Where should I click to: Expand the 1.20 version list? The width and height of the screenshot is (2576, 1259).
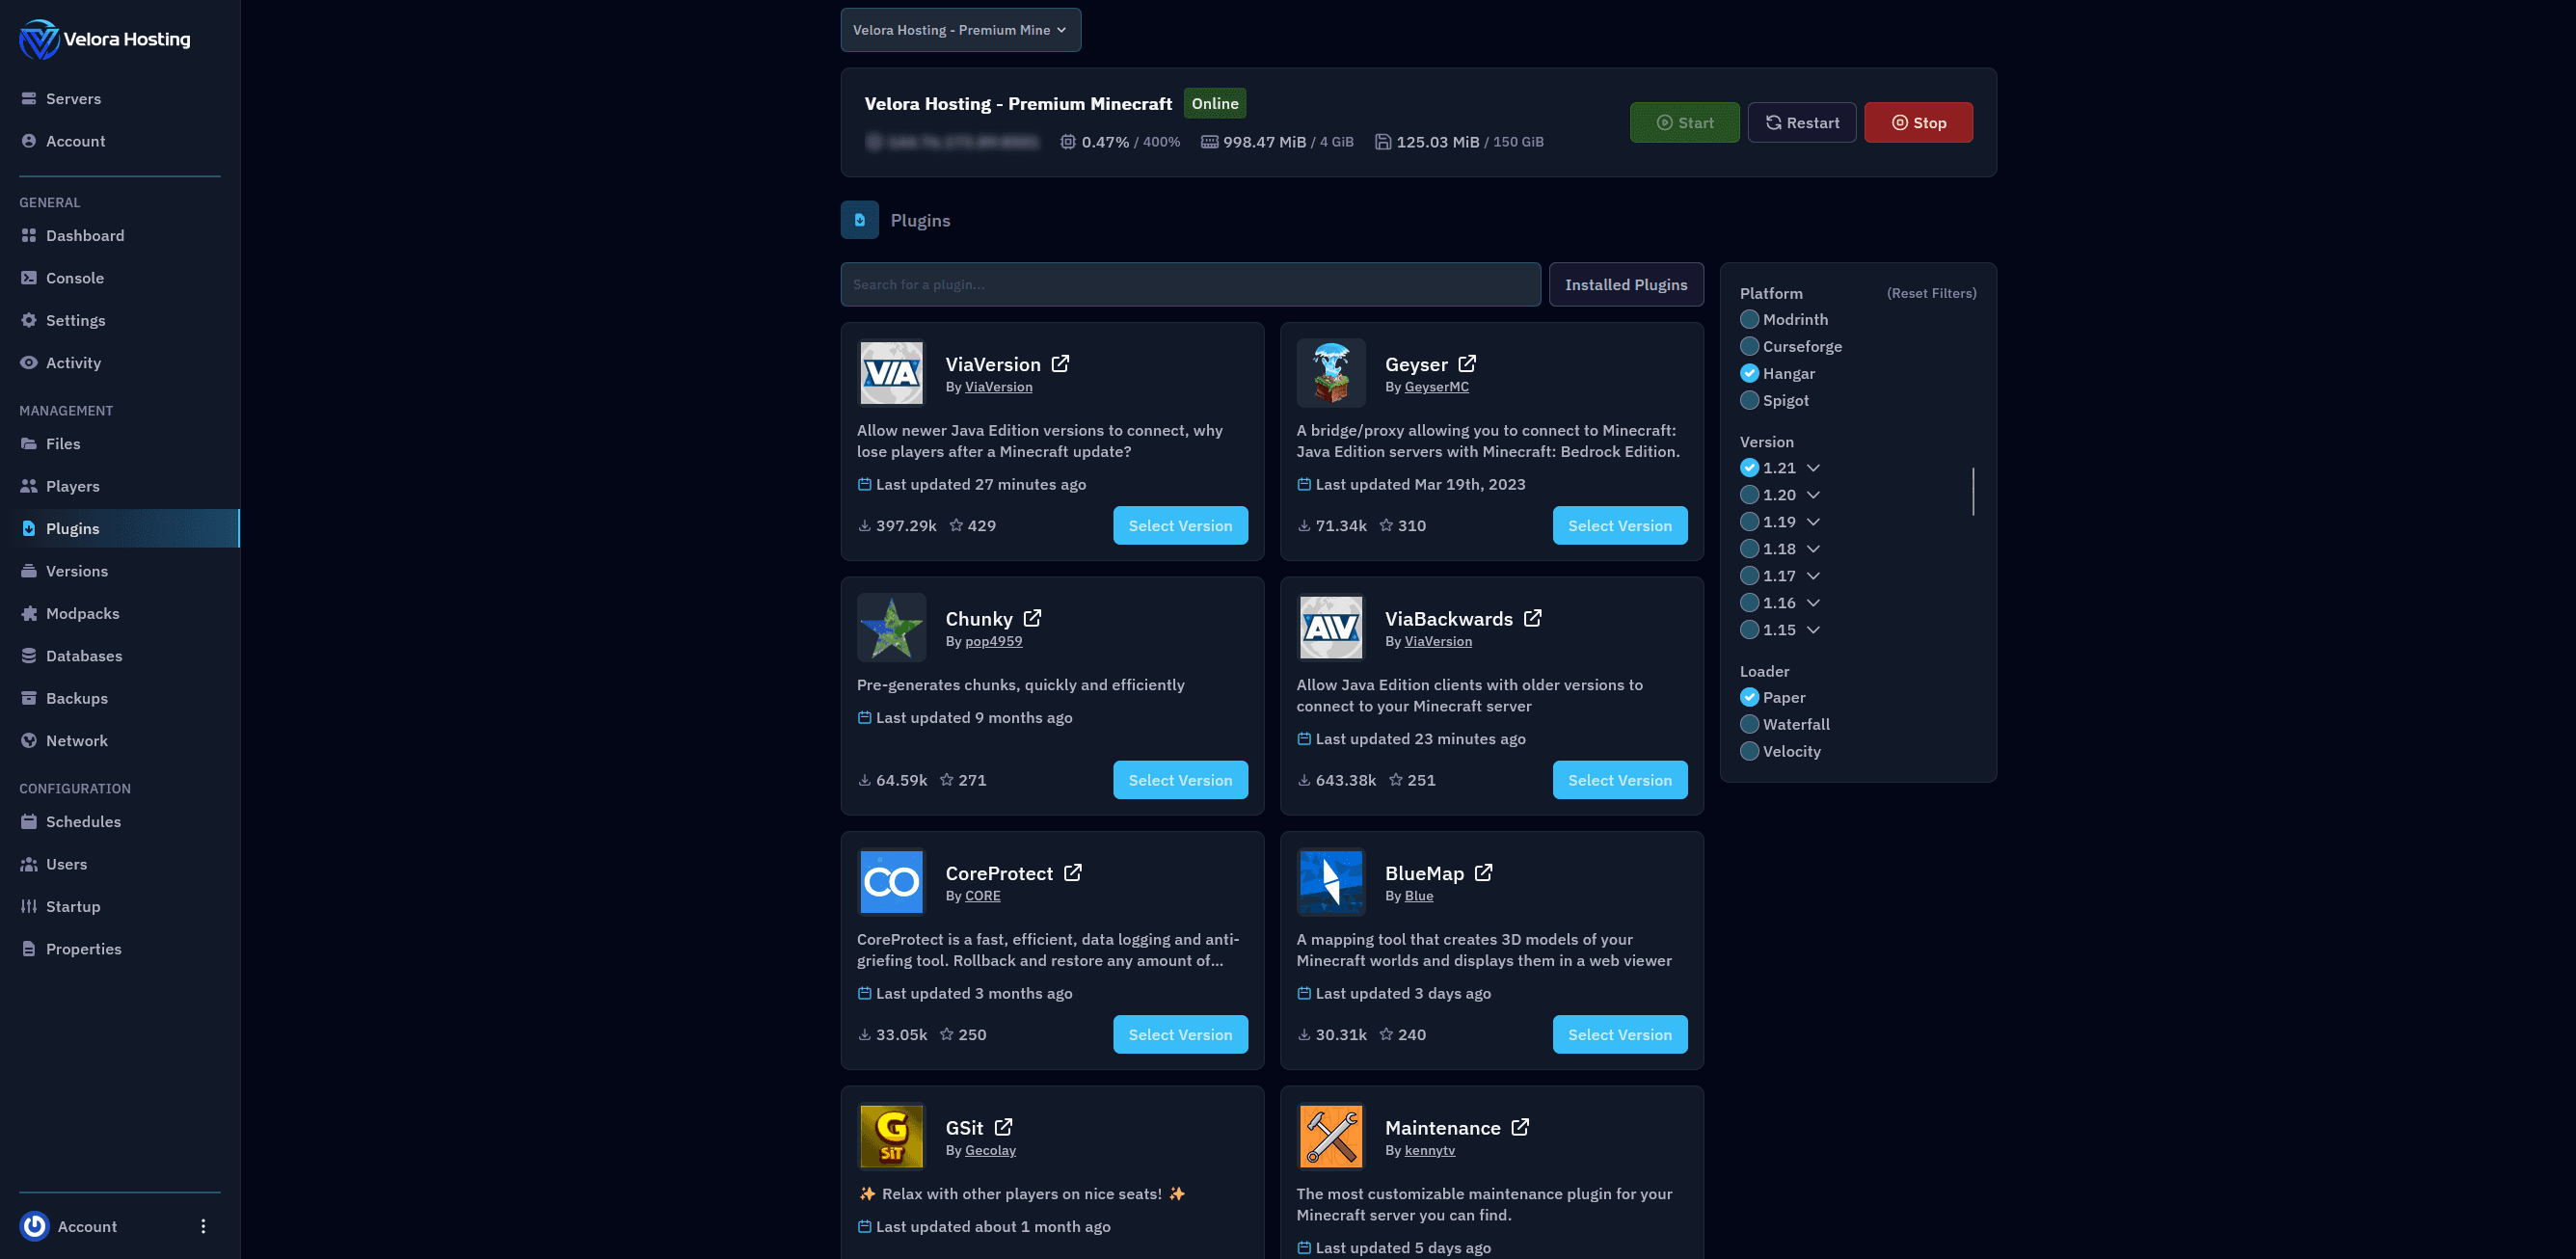click(x=1814, y=494)
